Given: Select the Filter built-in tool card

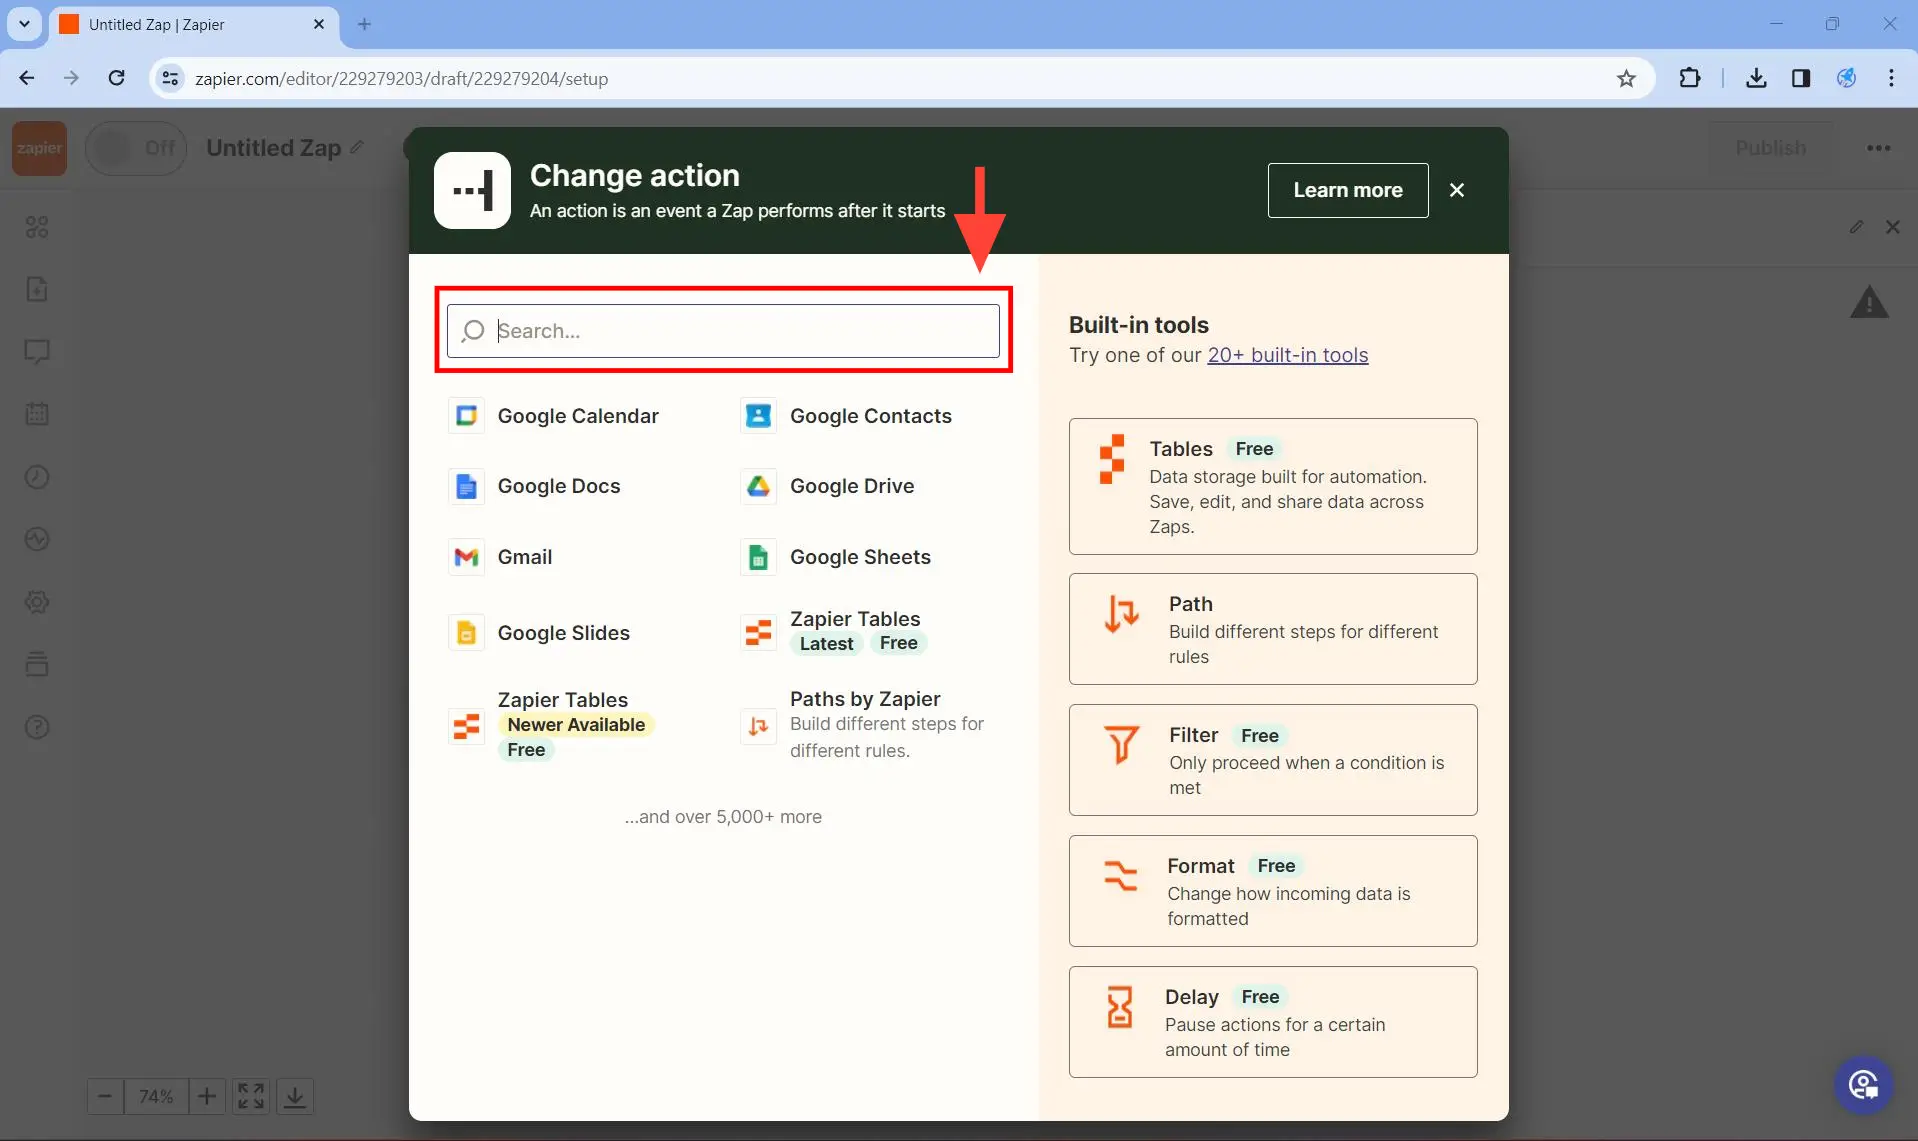Looking at the screenshot, I should (x=1273, y=760).
